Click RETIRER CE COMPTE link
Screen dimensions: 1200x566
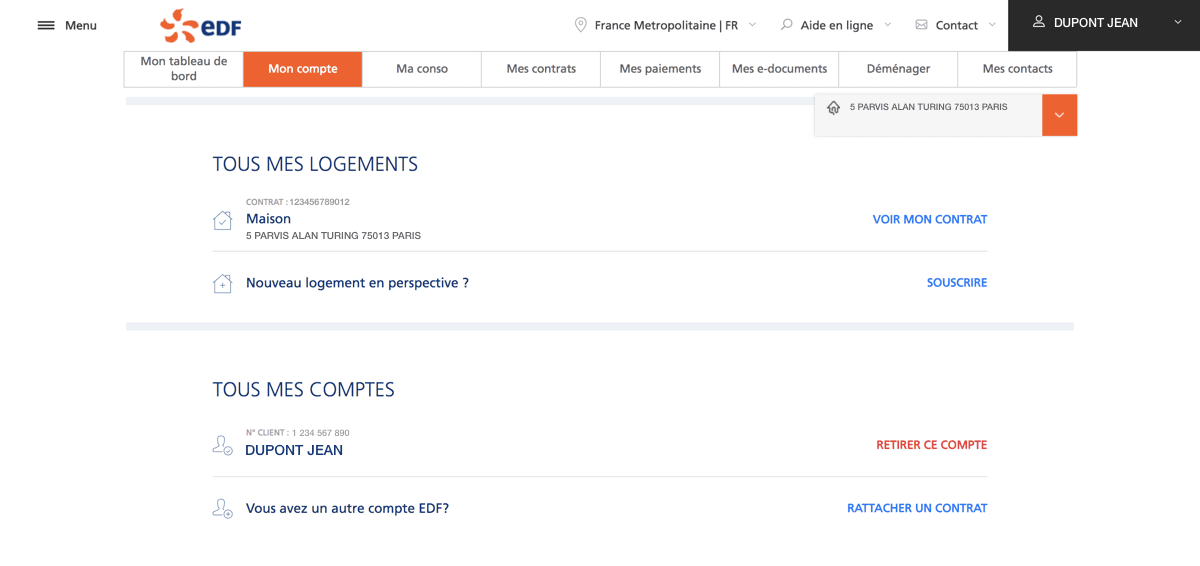tap(932, 445)
